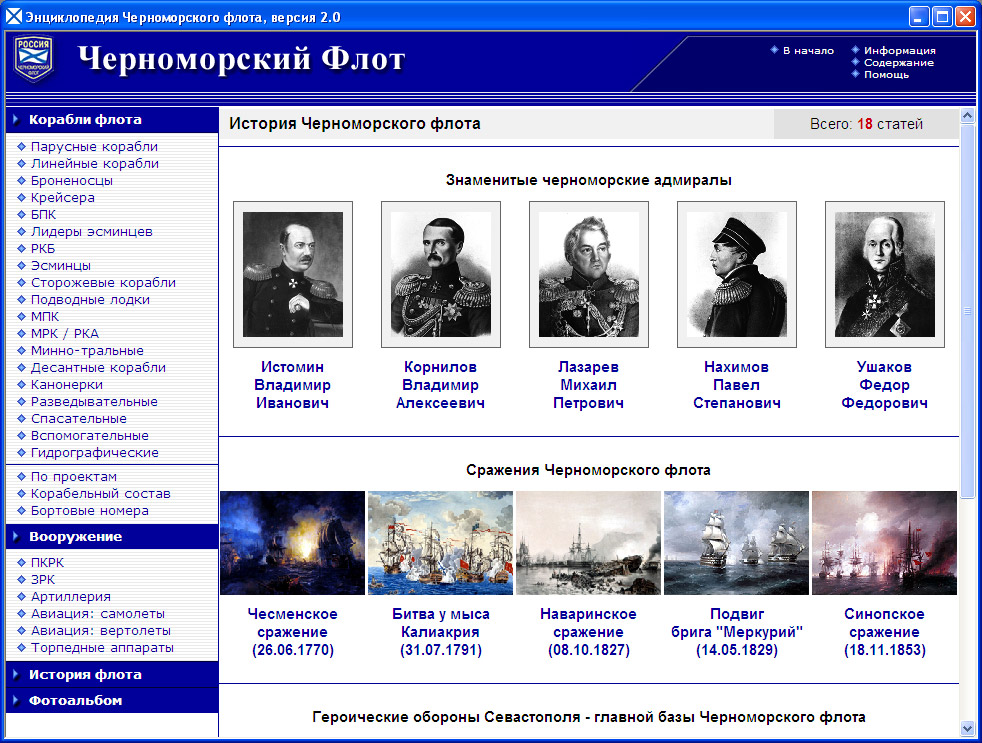Image resolution: width=982 pixels, height=743 pixels.
Task: Click the Истомин portrait thumbnail
Action: [292, 274]
